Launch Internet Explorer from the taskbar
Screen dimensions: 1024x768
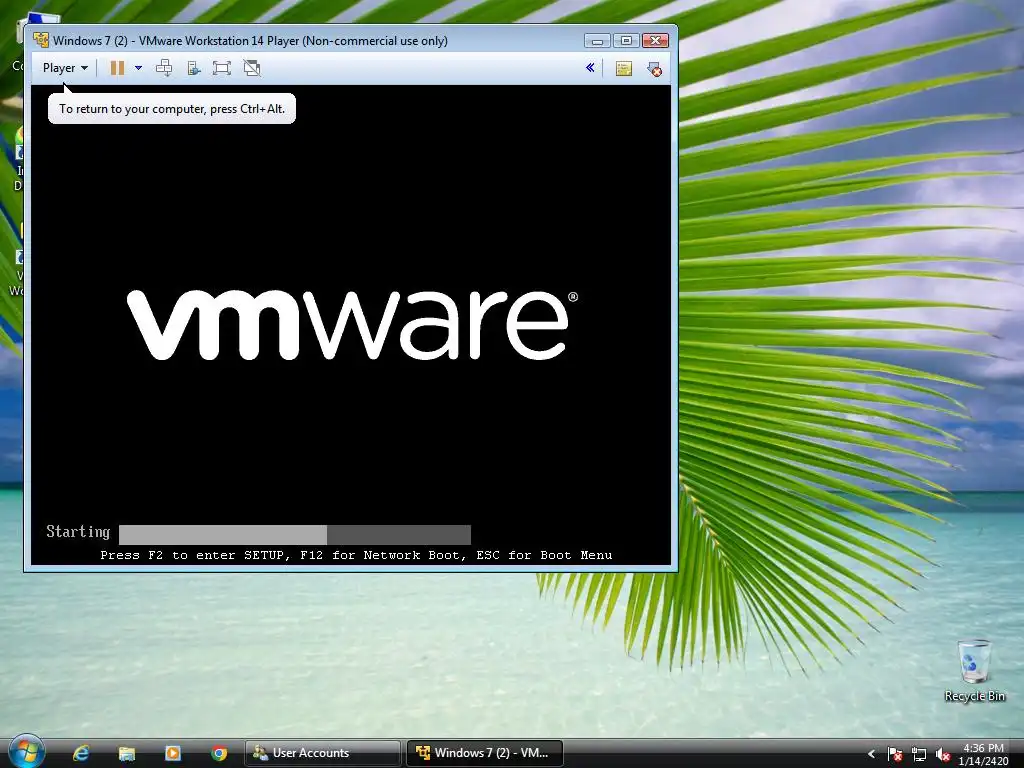click(x=81, y=753)
